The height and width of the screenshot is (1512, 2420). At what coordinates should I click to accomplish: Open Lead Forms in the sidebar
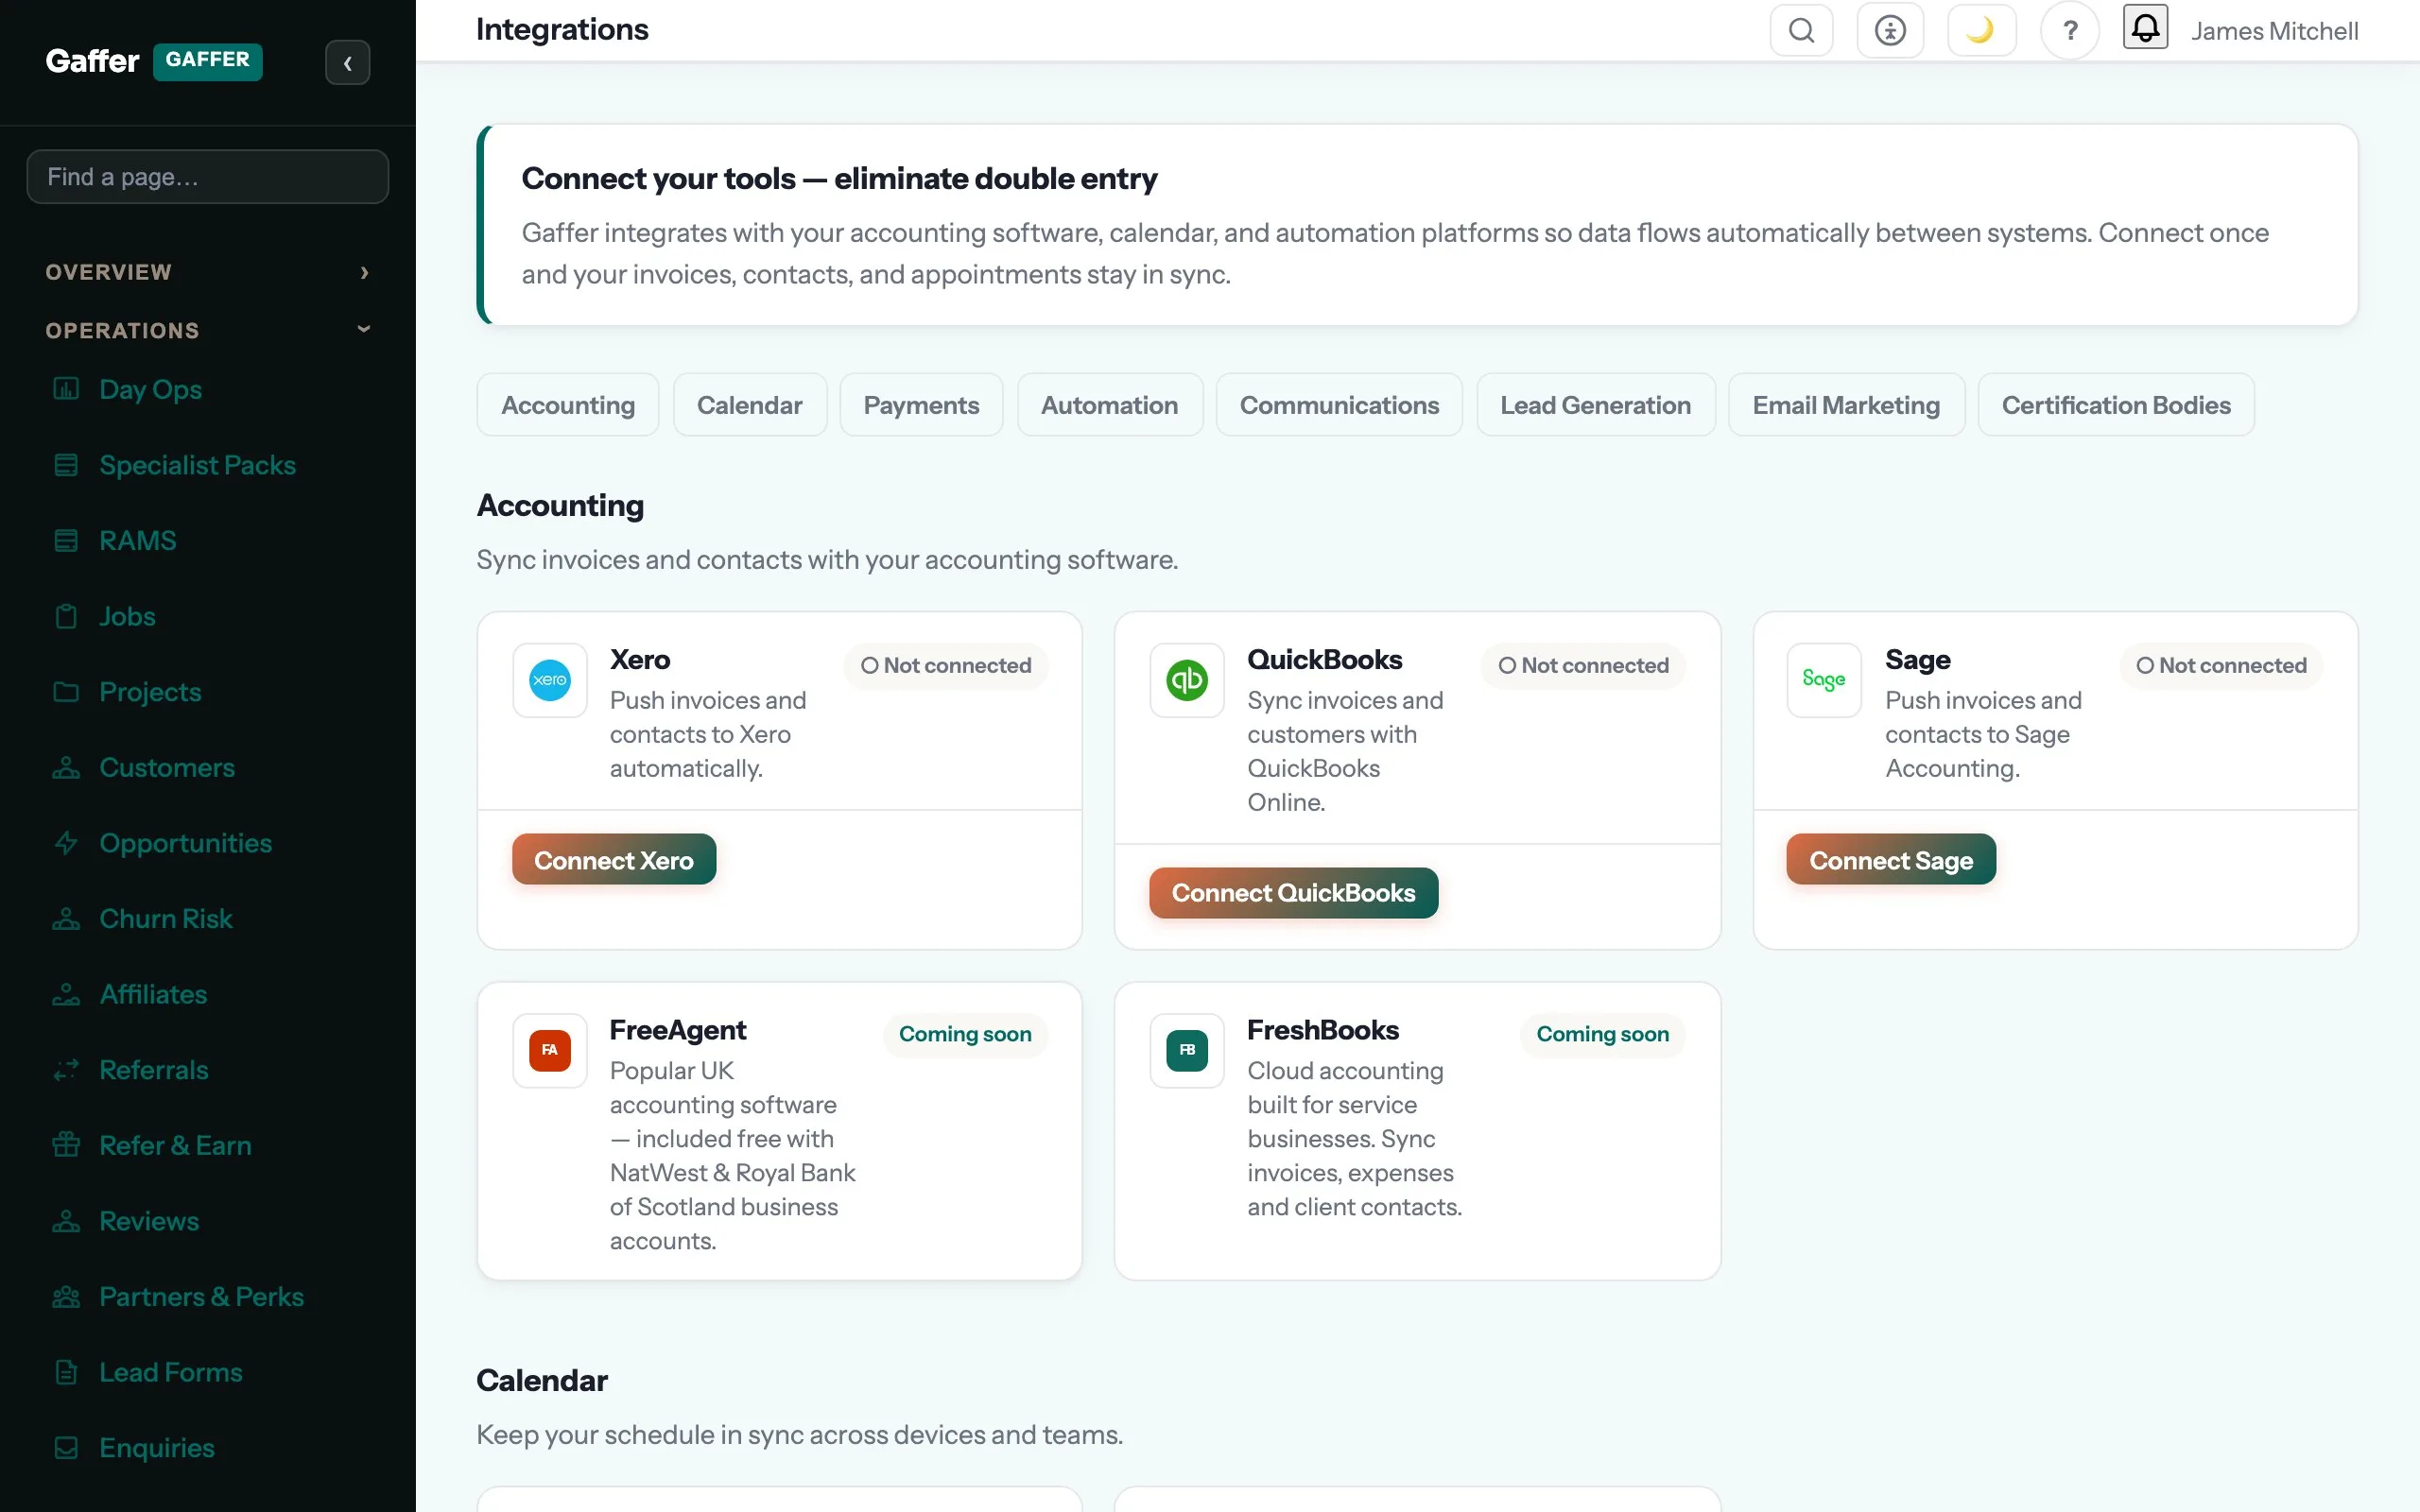208,1372
